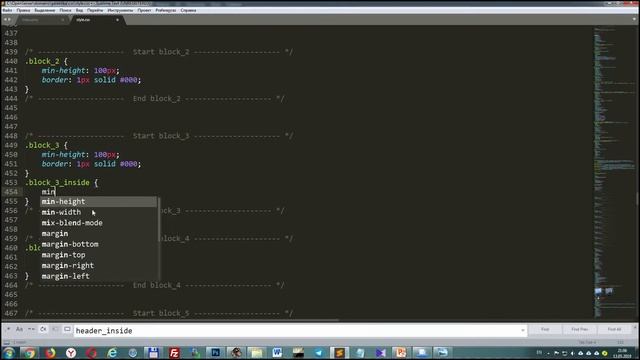This screenshot has width=640, height=360.
Task: Click the side panel toggle in status bar
Action: click(6, 342)
